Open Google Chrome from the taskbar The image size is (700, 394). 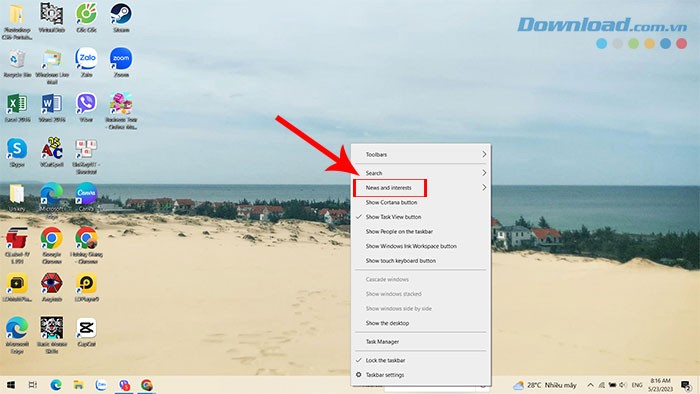point(147,385)
